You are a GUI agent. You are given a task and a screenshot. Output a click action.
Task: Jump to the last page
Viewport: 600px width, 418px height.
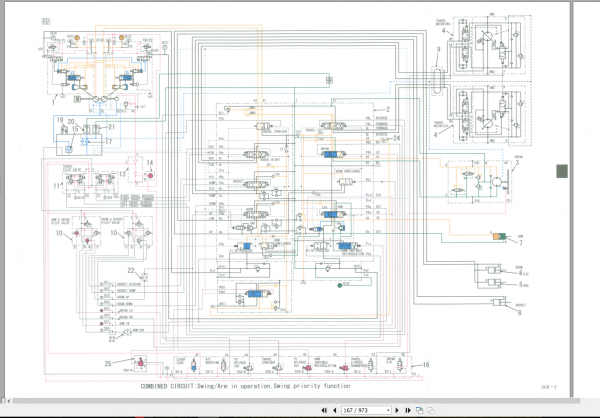point(408,410)
